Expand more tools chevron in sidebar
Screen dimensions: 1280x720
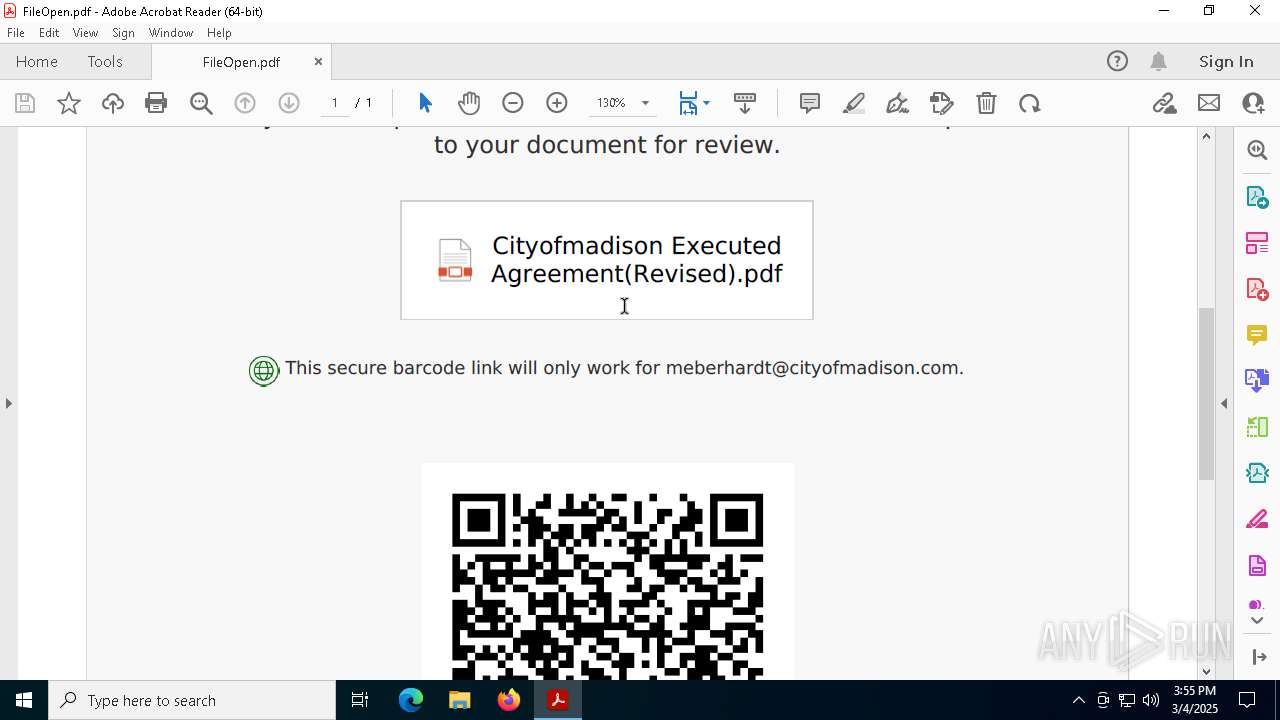(x=1257, y=621)
